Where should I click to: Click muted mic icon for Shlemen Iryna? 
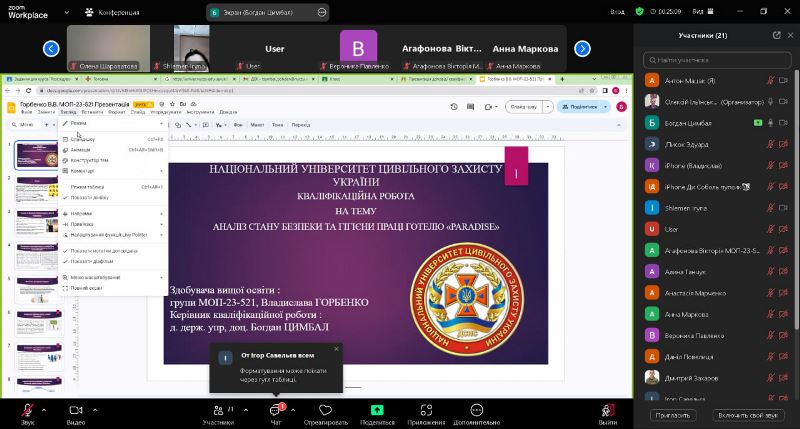pyautogui.click(x=770, y=208)
